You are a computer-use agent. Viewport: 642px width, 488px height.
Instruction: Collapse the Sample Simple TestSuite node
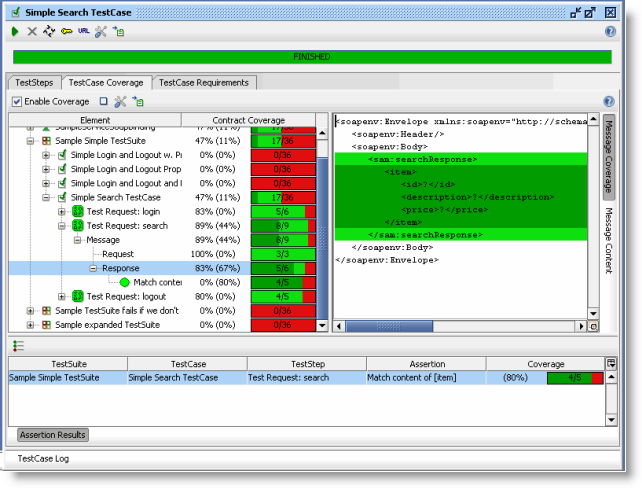(30, 141)
